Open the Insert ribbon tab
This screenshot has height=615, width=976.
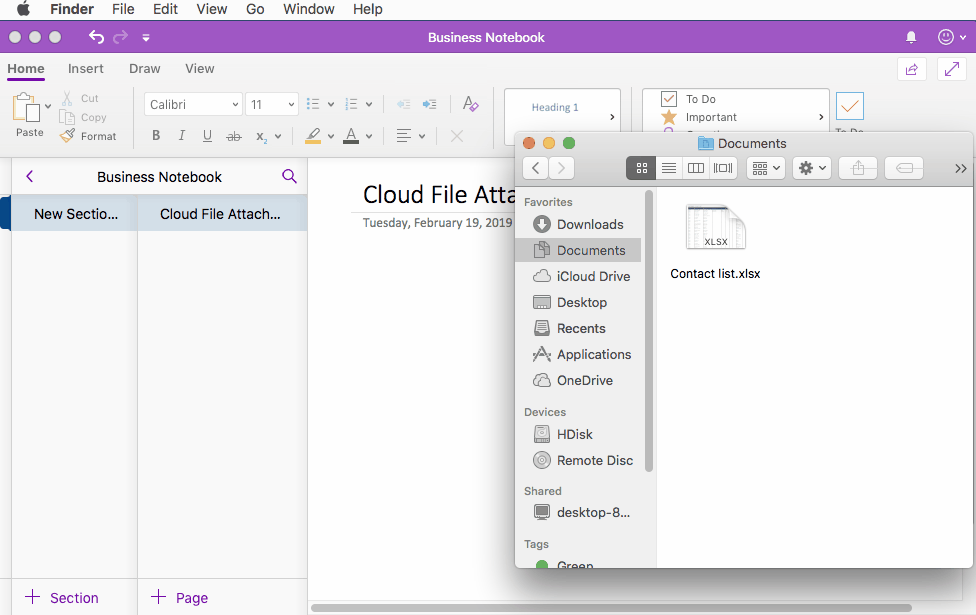pos(86,68)
